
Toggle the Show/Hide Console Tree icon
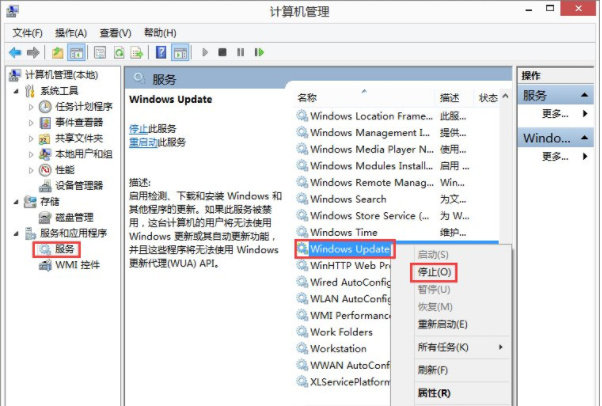pyautogui.click(x=76, y=52)
